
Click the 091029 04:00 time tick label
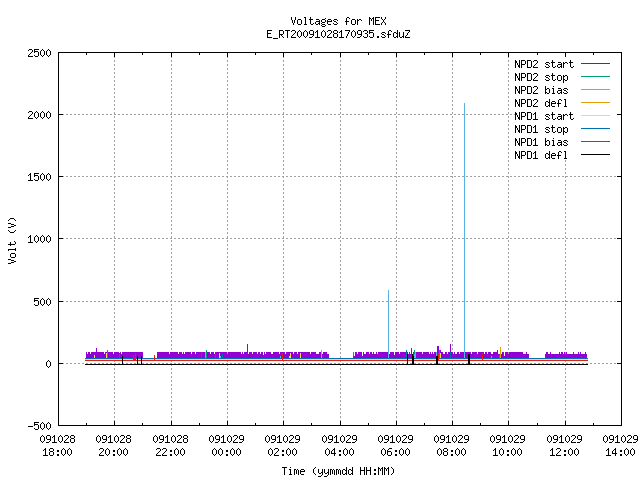pyautogui.click(x=340, y=446)
